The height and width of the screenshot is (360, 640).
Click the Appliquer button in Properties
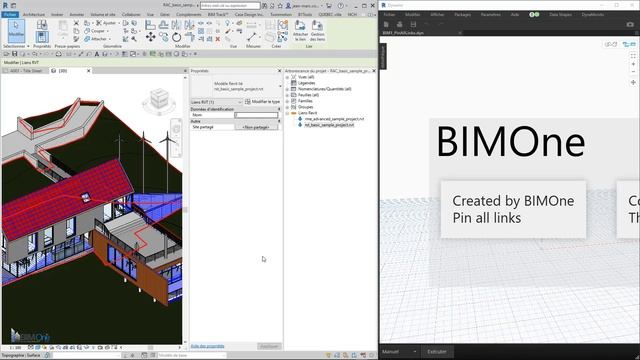tap(269, 346)
